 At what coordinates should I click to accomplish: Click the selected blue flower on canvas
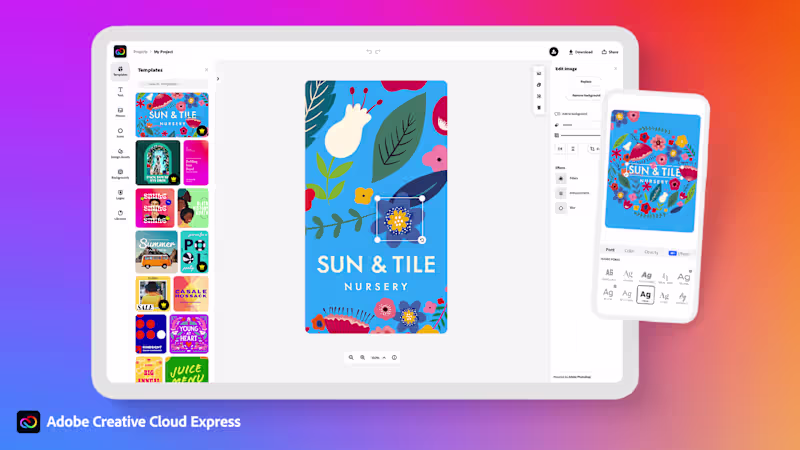pos(399,219)
